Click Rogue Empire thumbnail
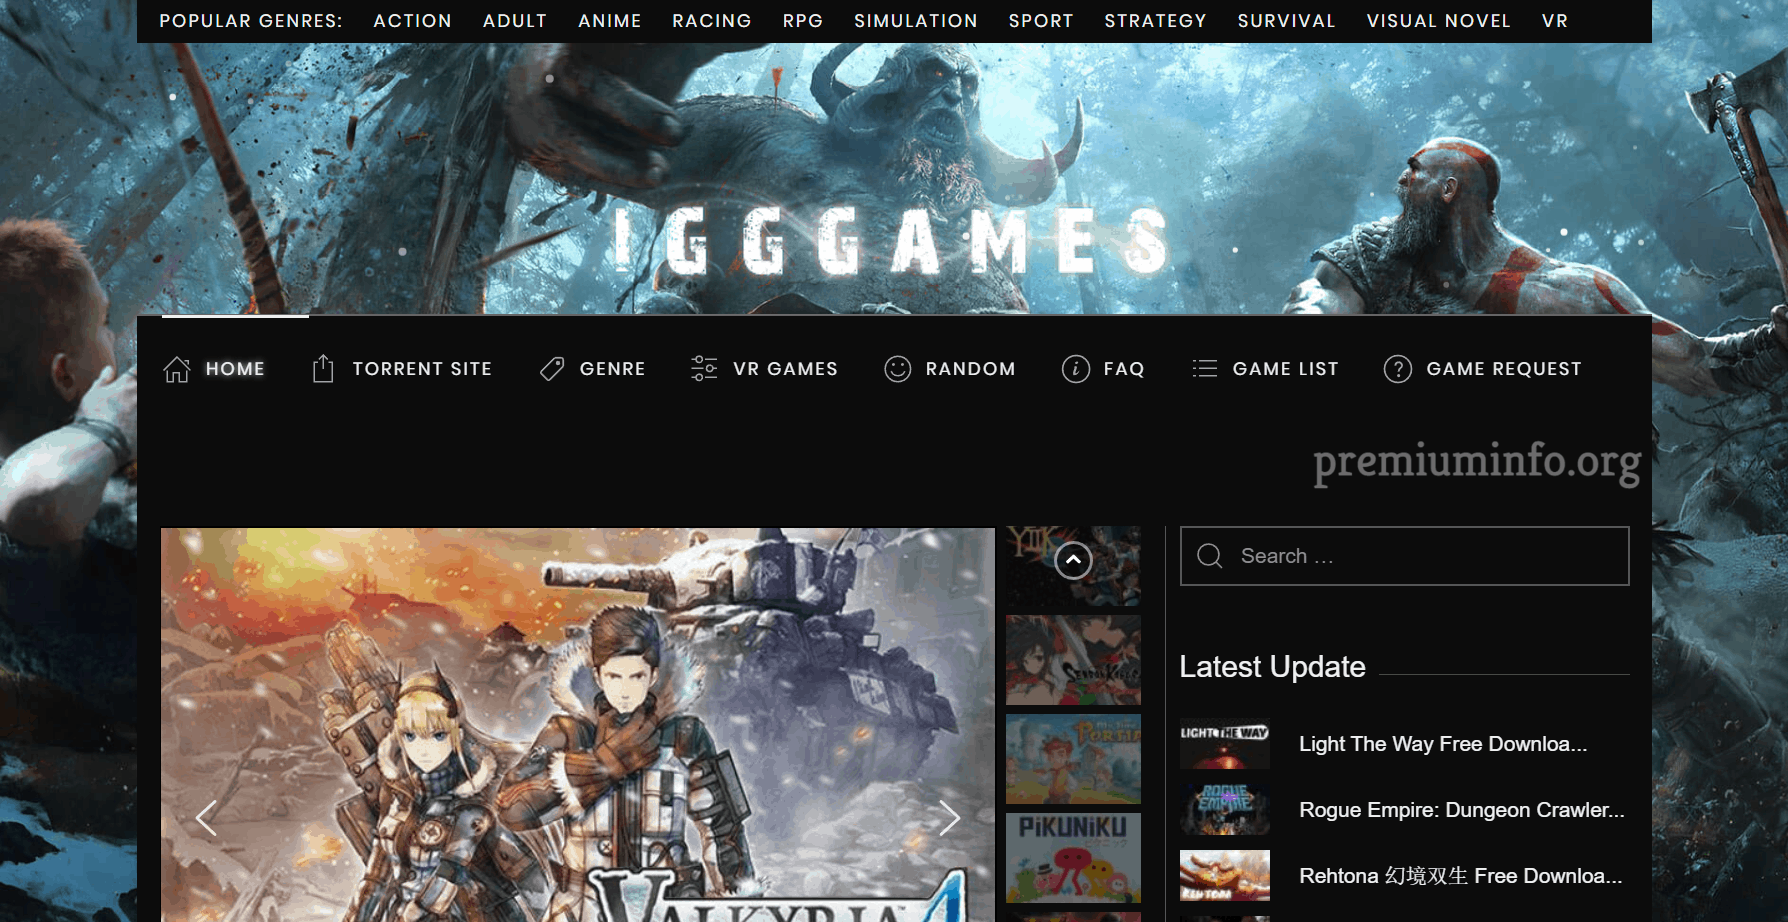This screenshot has height=922, width=1788. [1225, 810]
